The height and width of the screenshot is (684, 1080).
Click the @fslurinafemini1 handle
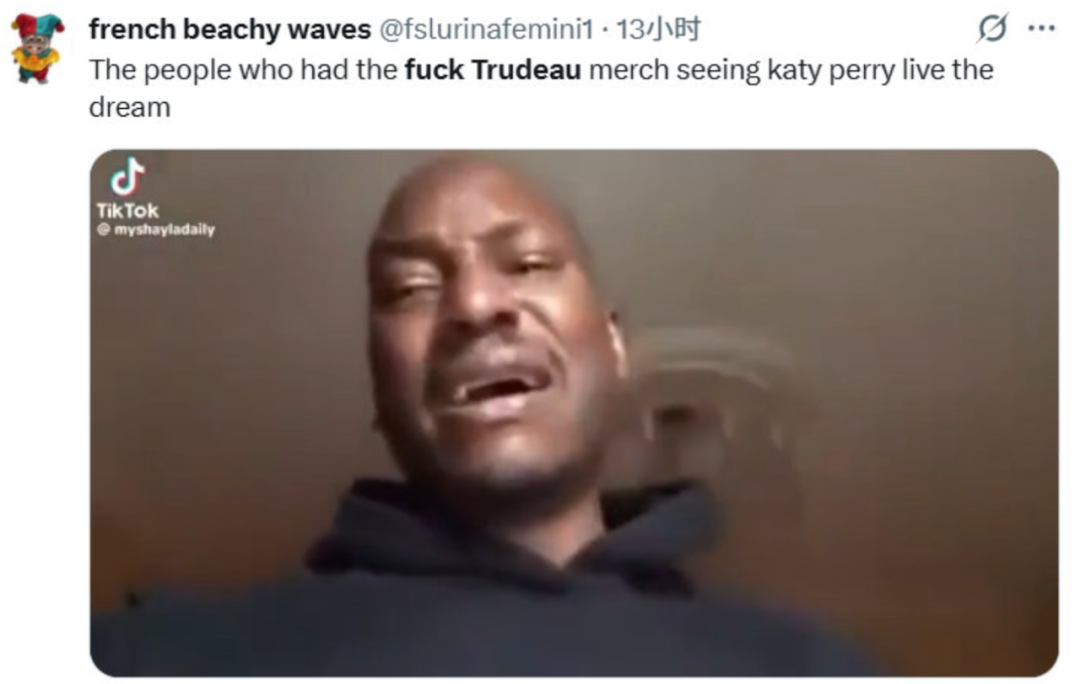[486, 29]
